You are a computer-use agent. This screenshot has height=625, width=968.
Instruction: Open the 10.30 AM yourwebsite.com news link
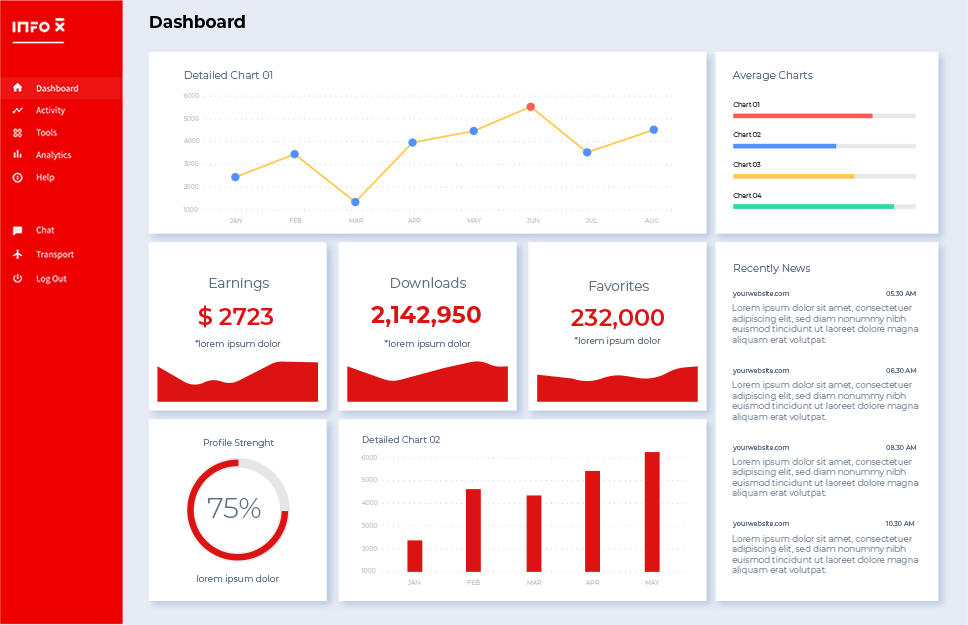point(761,524)
